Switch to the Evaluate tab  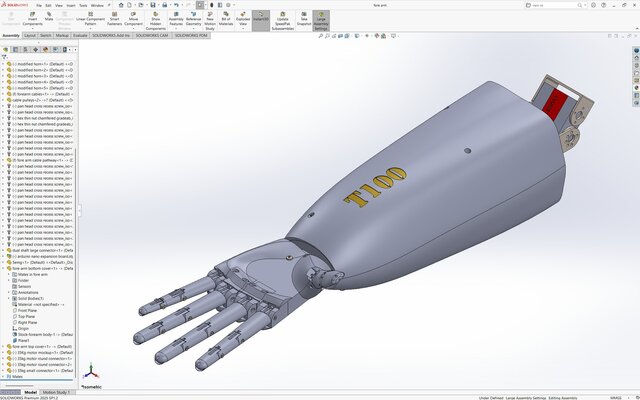(x=80, y=36)
